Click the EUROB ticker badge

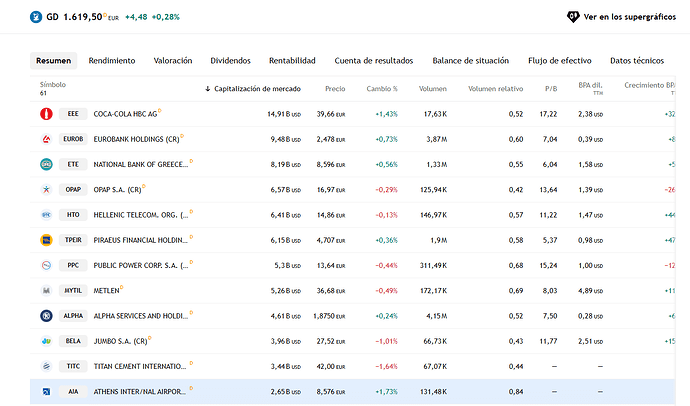73,139
